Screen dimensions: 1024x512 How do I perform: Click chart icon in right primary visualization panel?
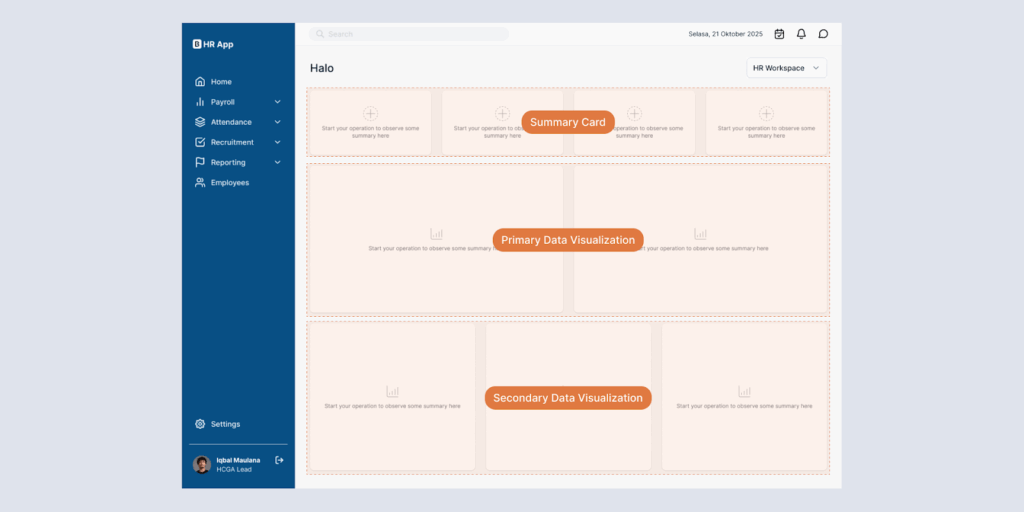pos(700,234)
